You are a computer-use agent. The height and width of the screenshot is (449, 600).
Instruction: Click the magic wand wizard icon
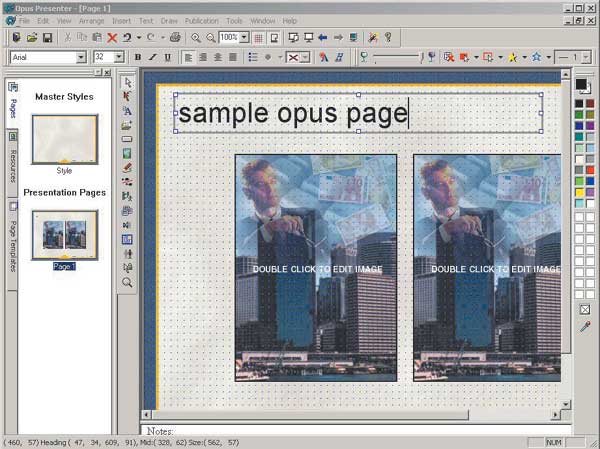(x=373, y=38)
